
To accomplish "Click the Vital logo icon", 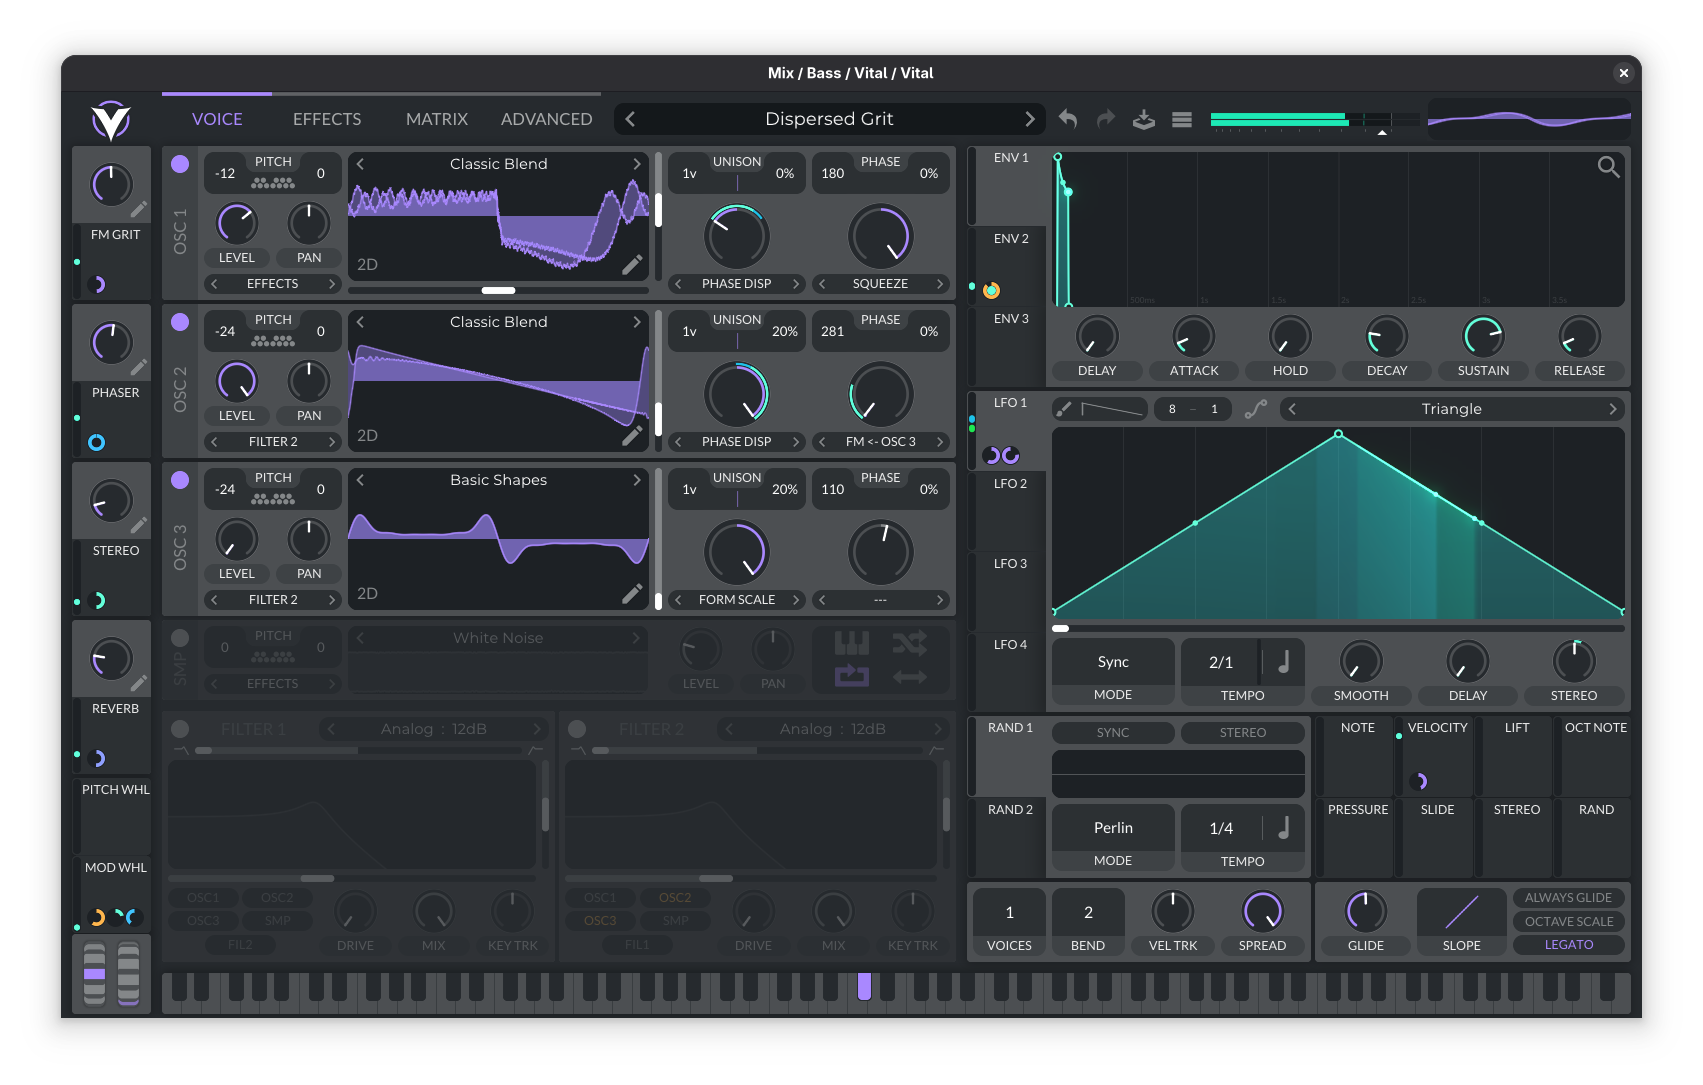I will (111, 121).
